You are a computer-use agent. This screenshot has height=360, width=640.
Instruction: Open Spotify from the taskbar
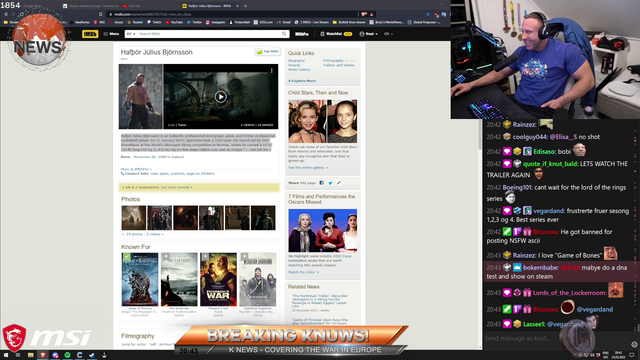pos(67,355)
